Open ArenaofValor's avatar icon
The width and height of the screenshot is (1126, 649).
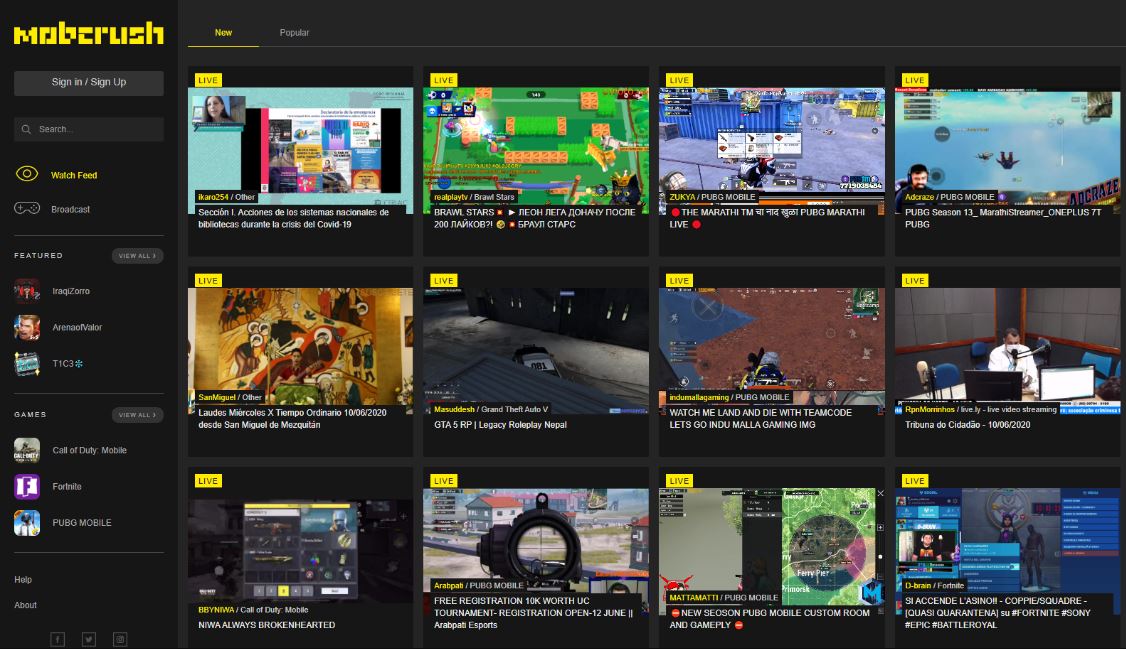point(27,327)
